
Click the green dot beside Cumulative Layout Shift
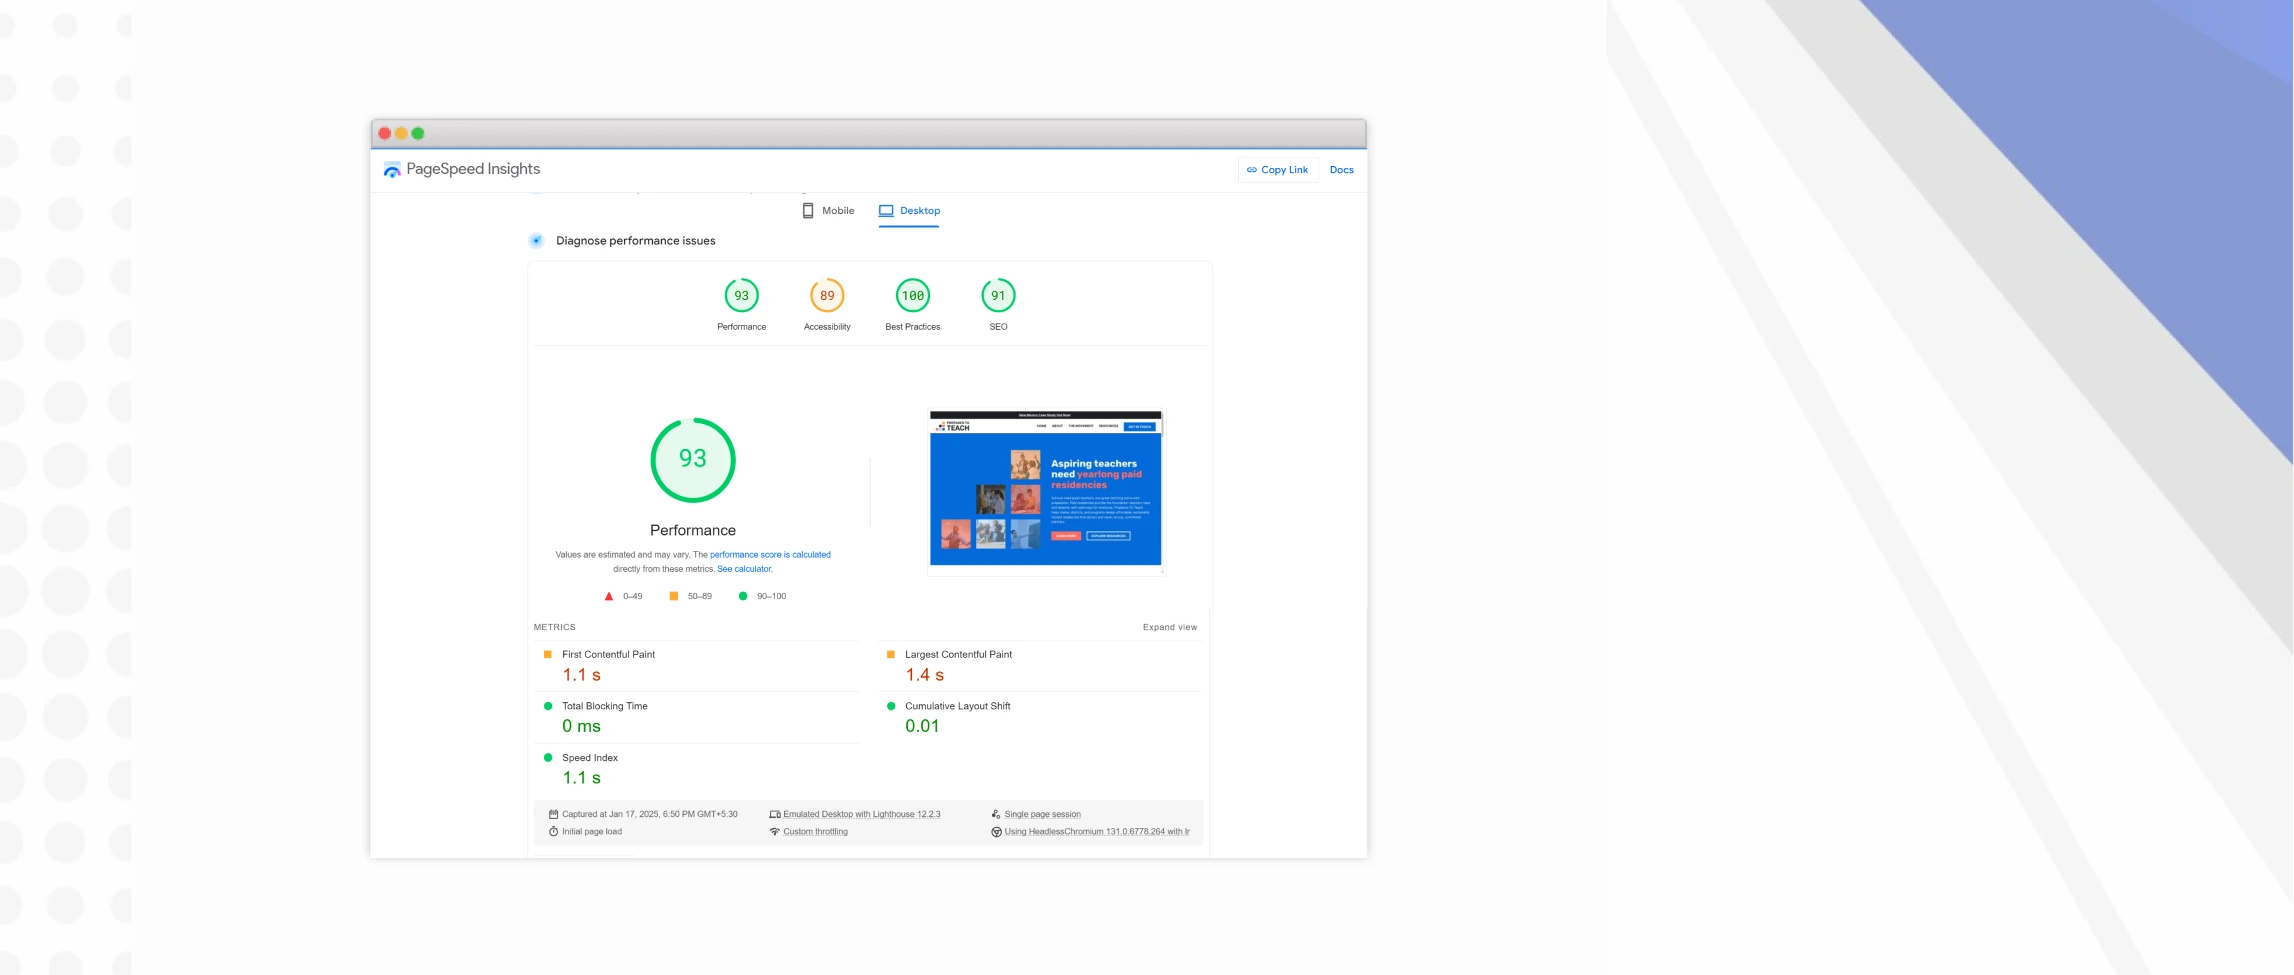coord(891,706)
